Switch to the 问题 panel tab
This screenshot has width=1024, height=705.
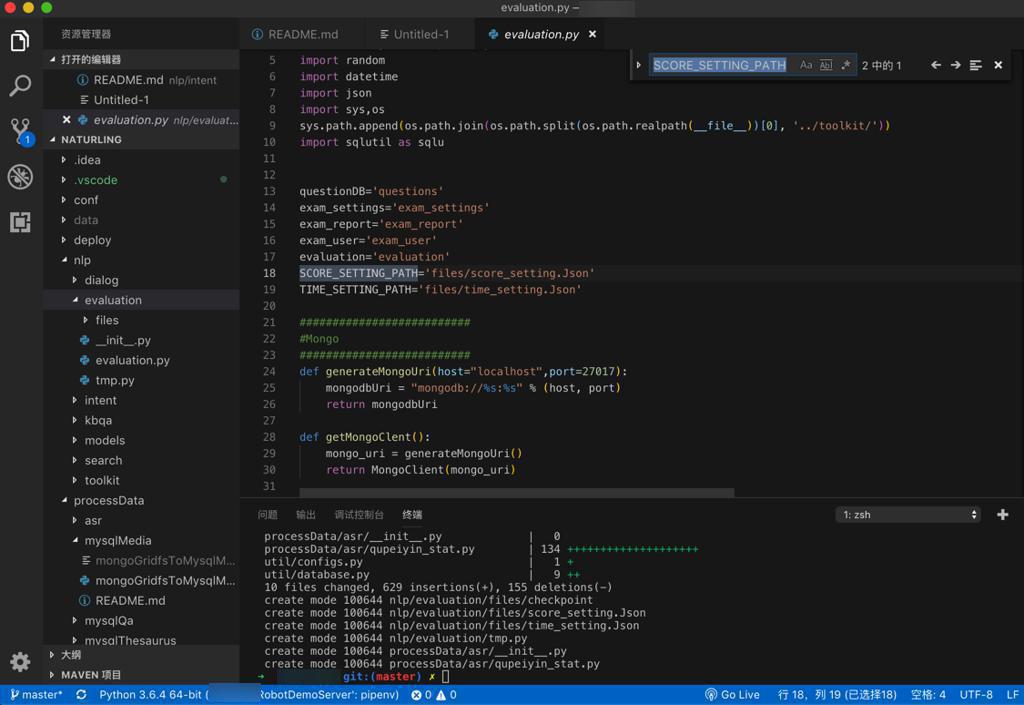coord(267,515)
